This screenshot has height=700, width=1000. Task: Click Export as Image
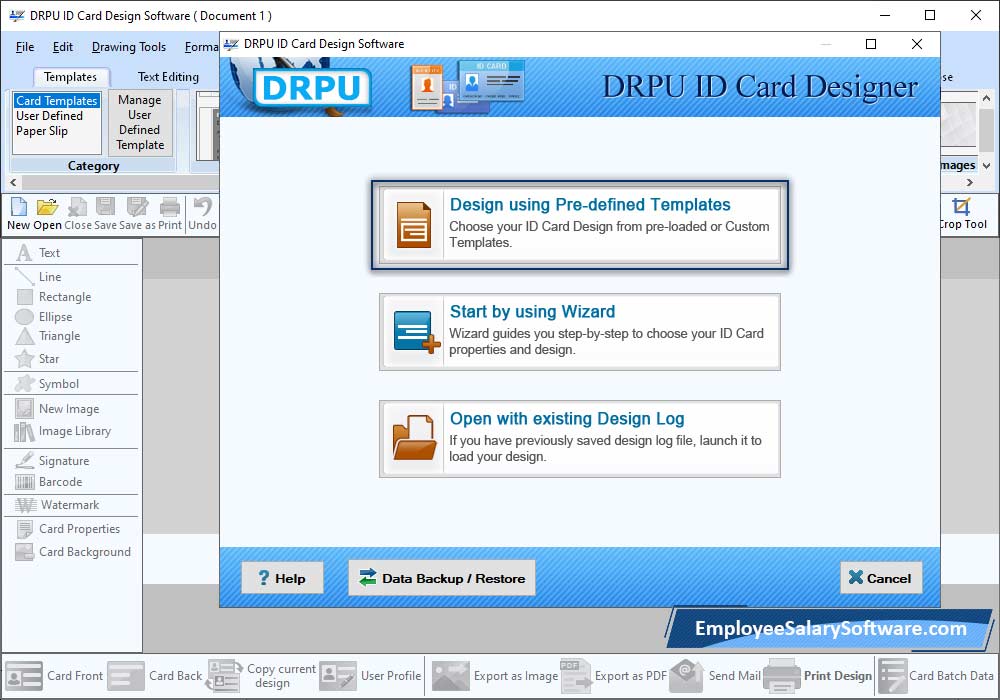coord(495,676)
